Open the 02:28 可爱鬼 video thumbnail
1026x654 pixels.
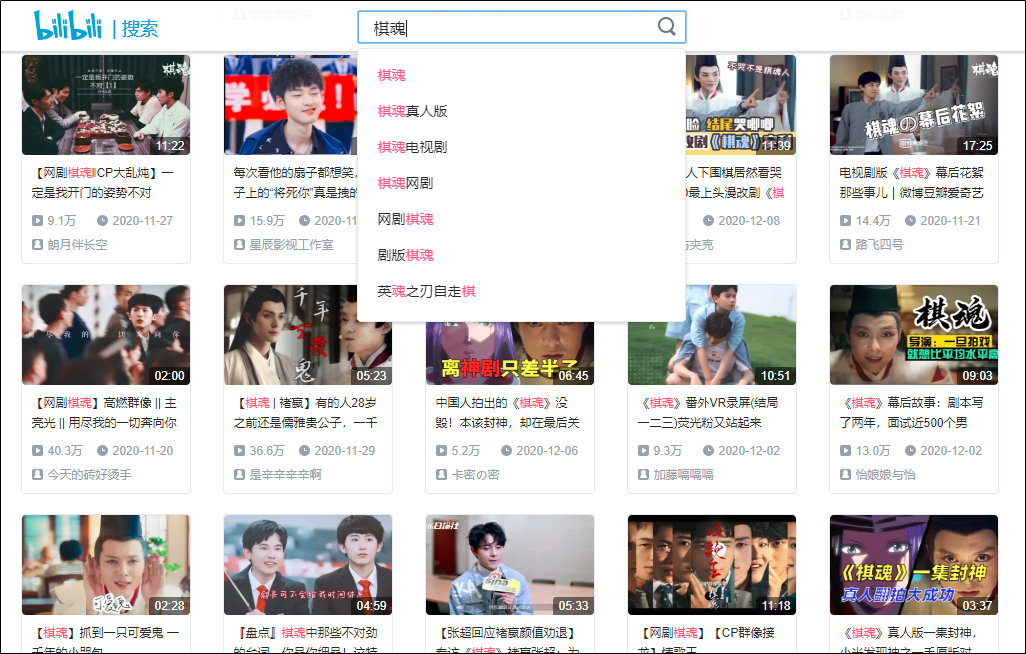(x=106, y=564)
